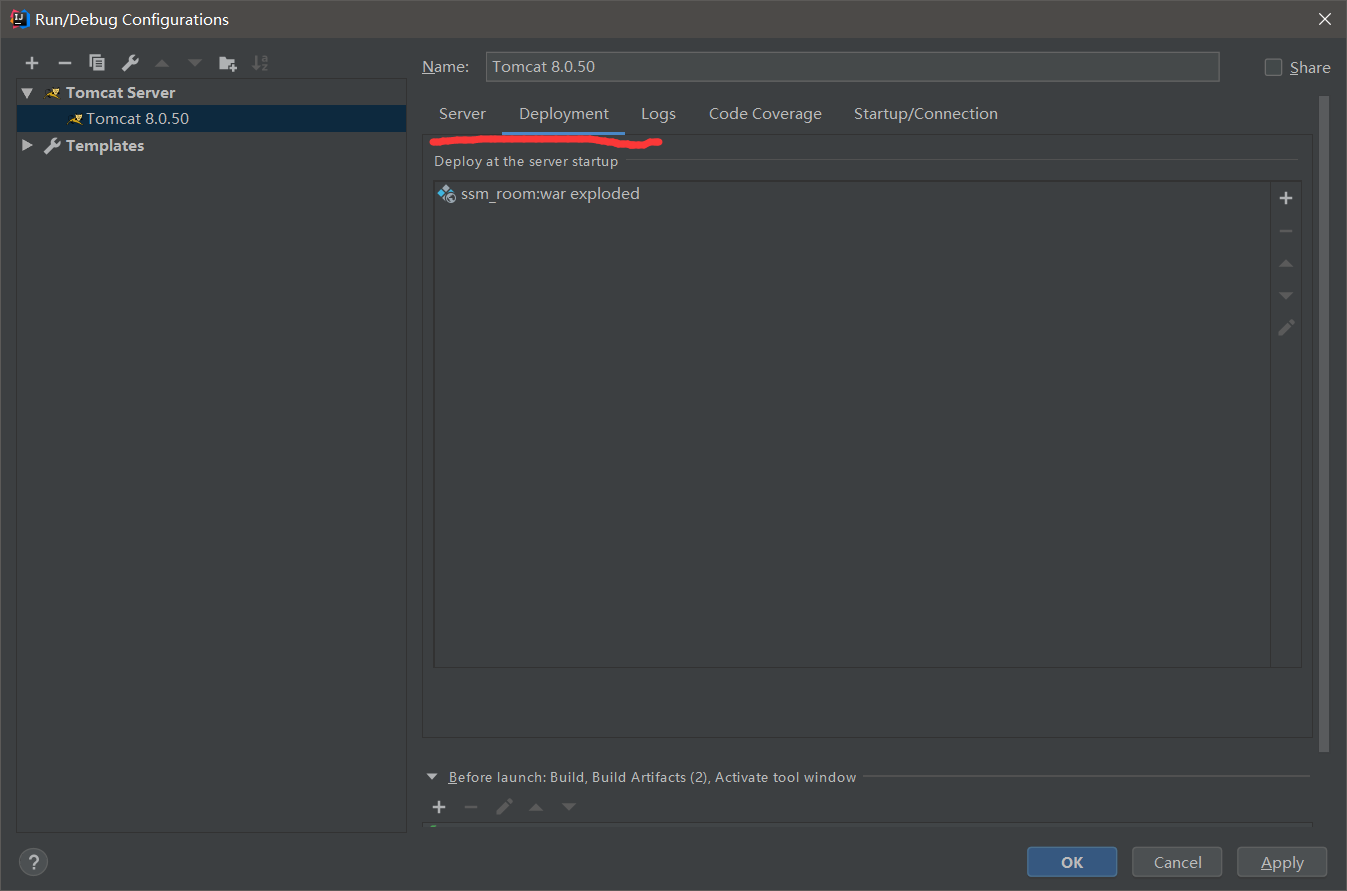Add a Before launch task

[x=439, y=807]
